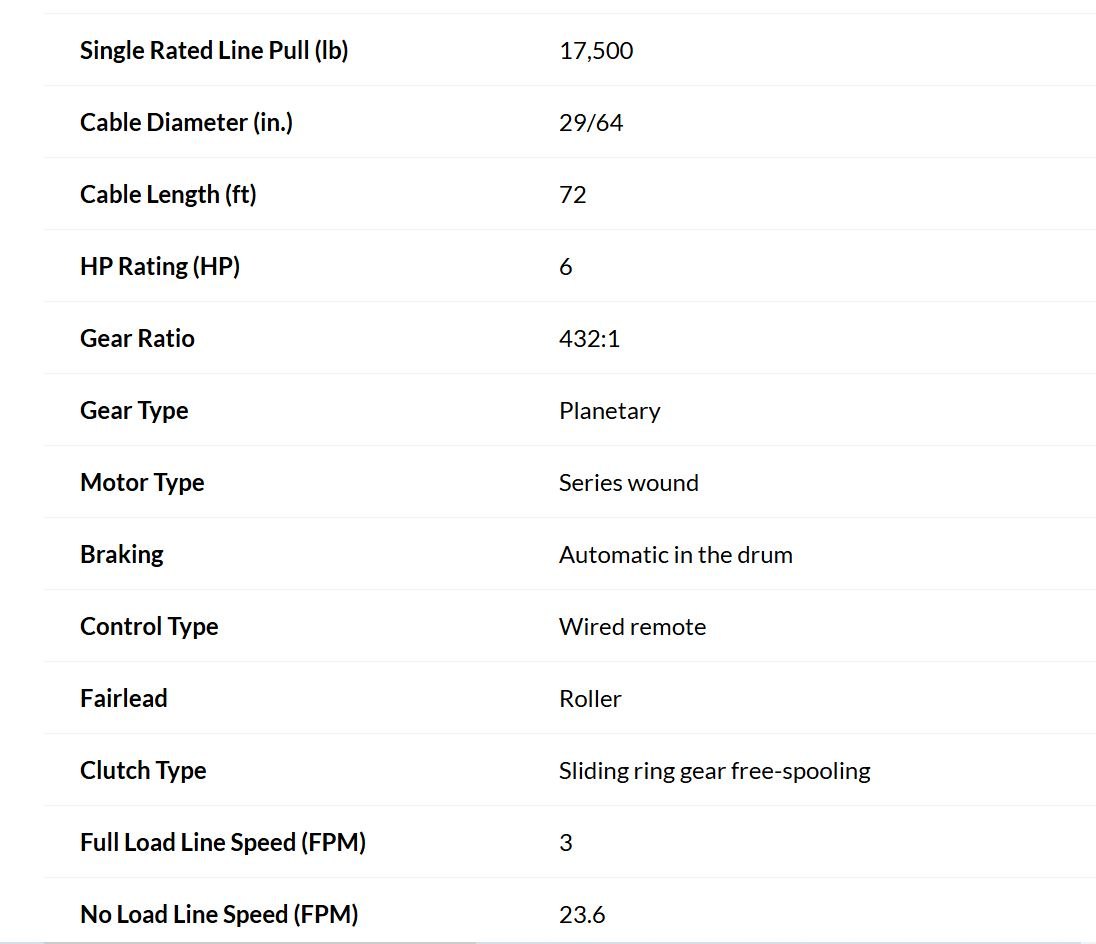The height and width of the screenshot is (944, 1096).
Task: Click the Planetary gear type value
Action: coord(610,411)
